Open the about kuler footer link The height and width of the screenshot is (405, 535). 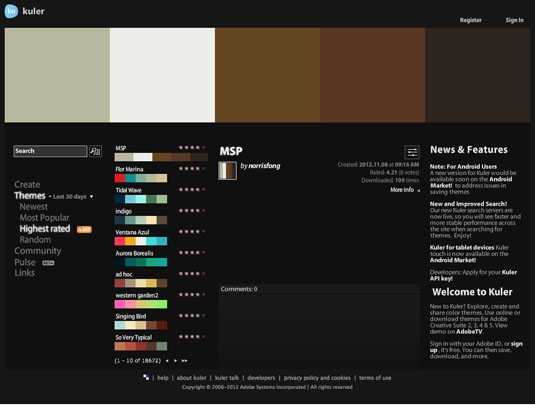[x=191, y=378]
